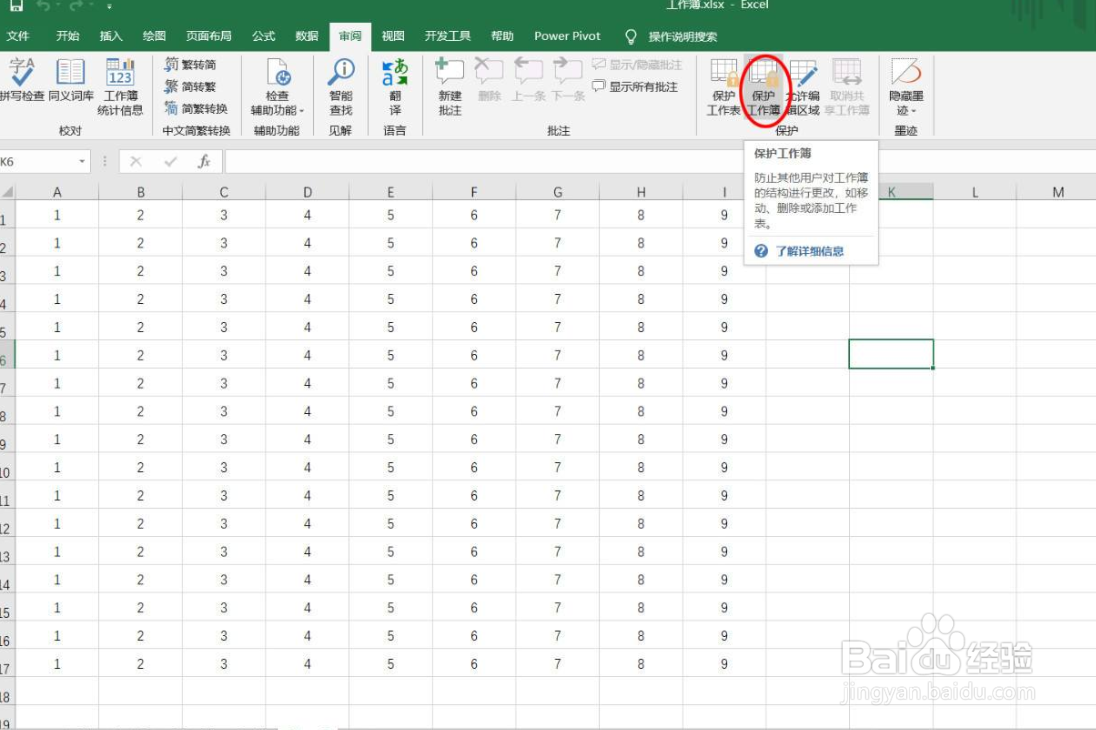Select column G header

click(557, 192)
